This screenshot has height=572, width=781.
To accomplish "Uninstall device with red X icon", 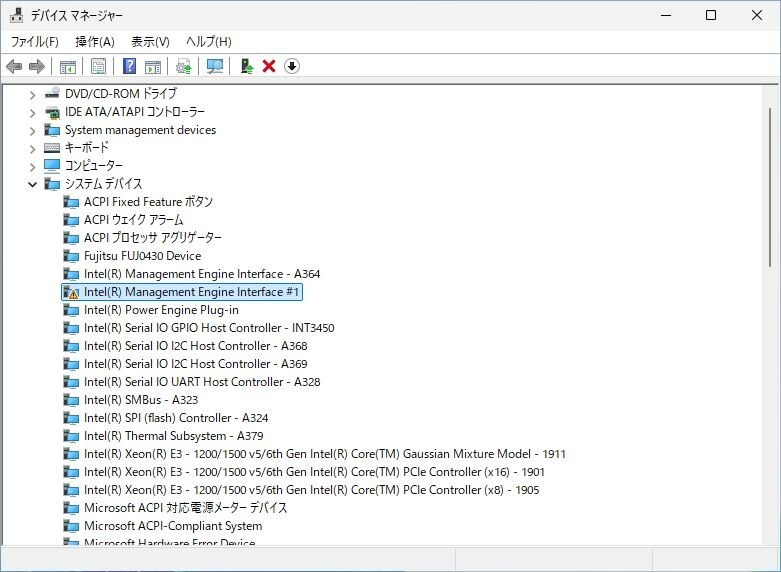I will (269, 66).
